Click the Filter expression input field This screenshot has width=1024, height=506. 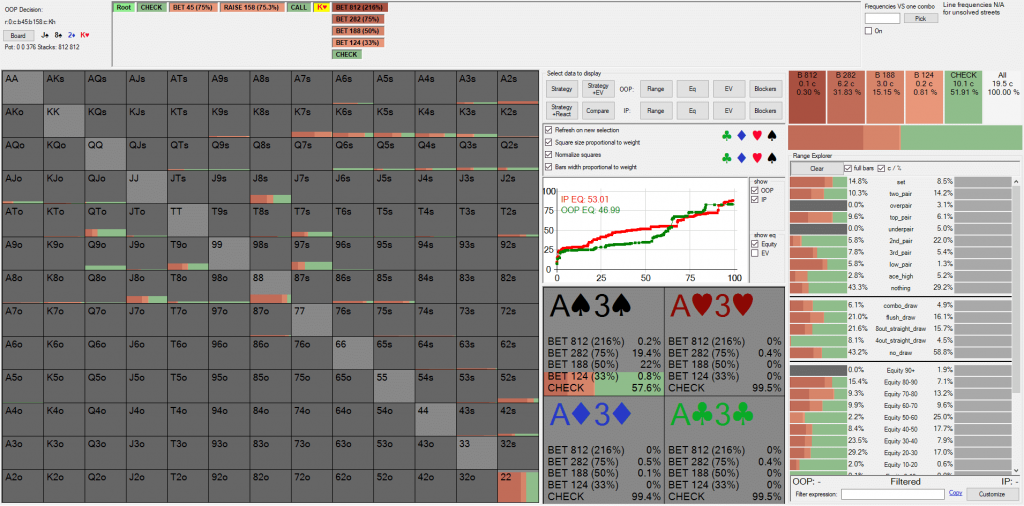point(892,494)
